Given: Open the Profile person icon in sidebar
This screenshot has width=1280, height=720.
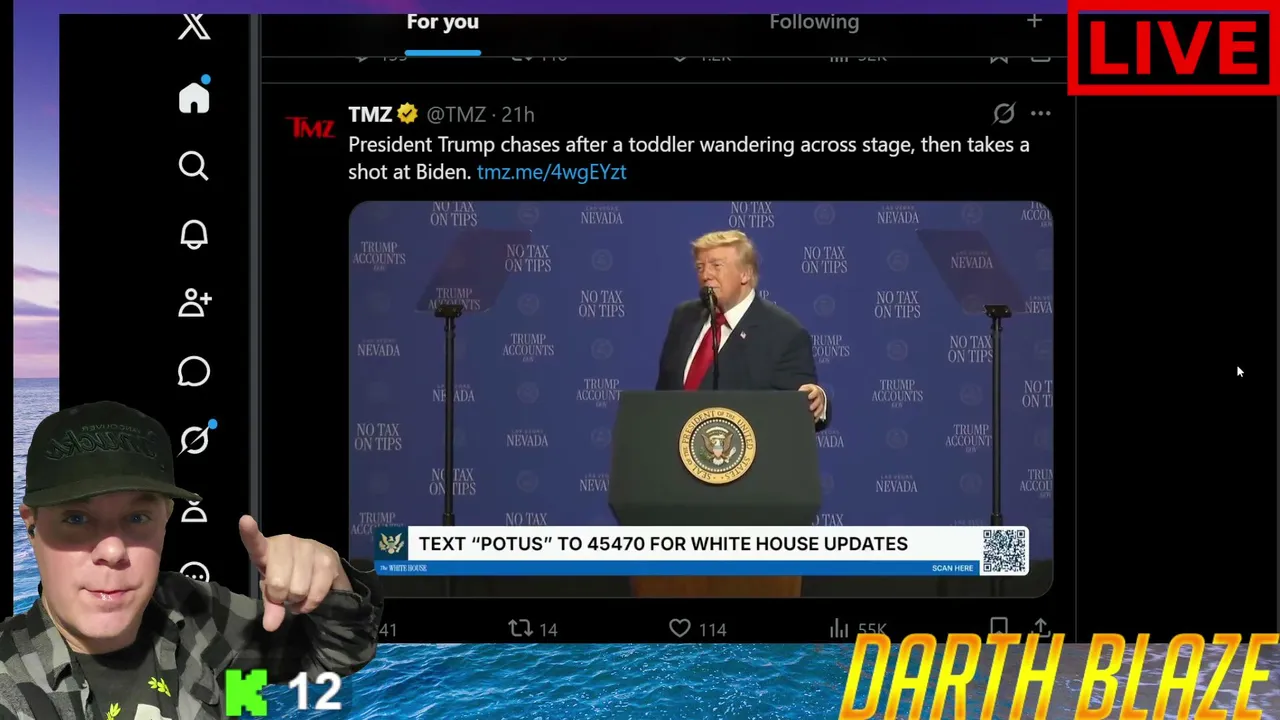Looking at the screenshot, I should click(194, 510).
